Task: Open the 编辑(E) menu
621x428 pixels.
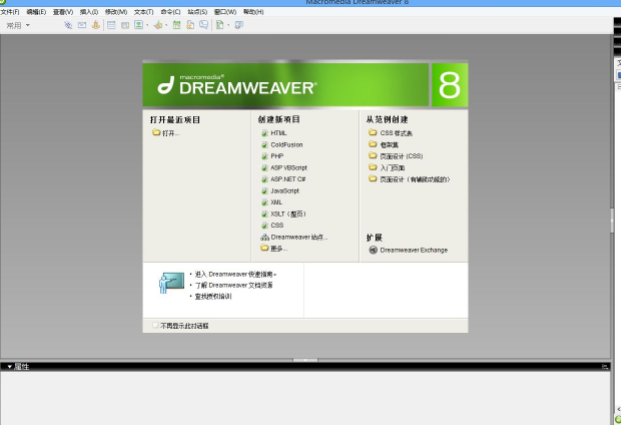Action: [x=36, y=12]
